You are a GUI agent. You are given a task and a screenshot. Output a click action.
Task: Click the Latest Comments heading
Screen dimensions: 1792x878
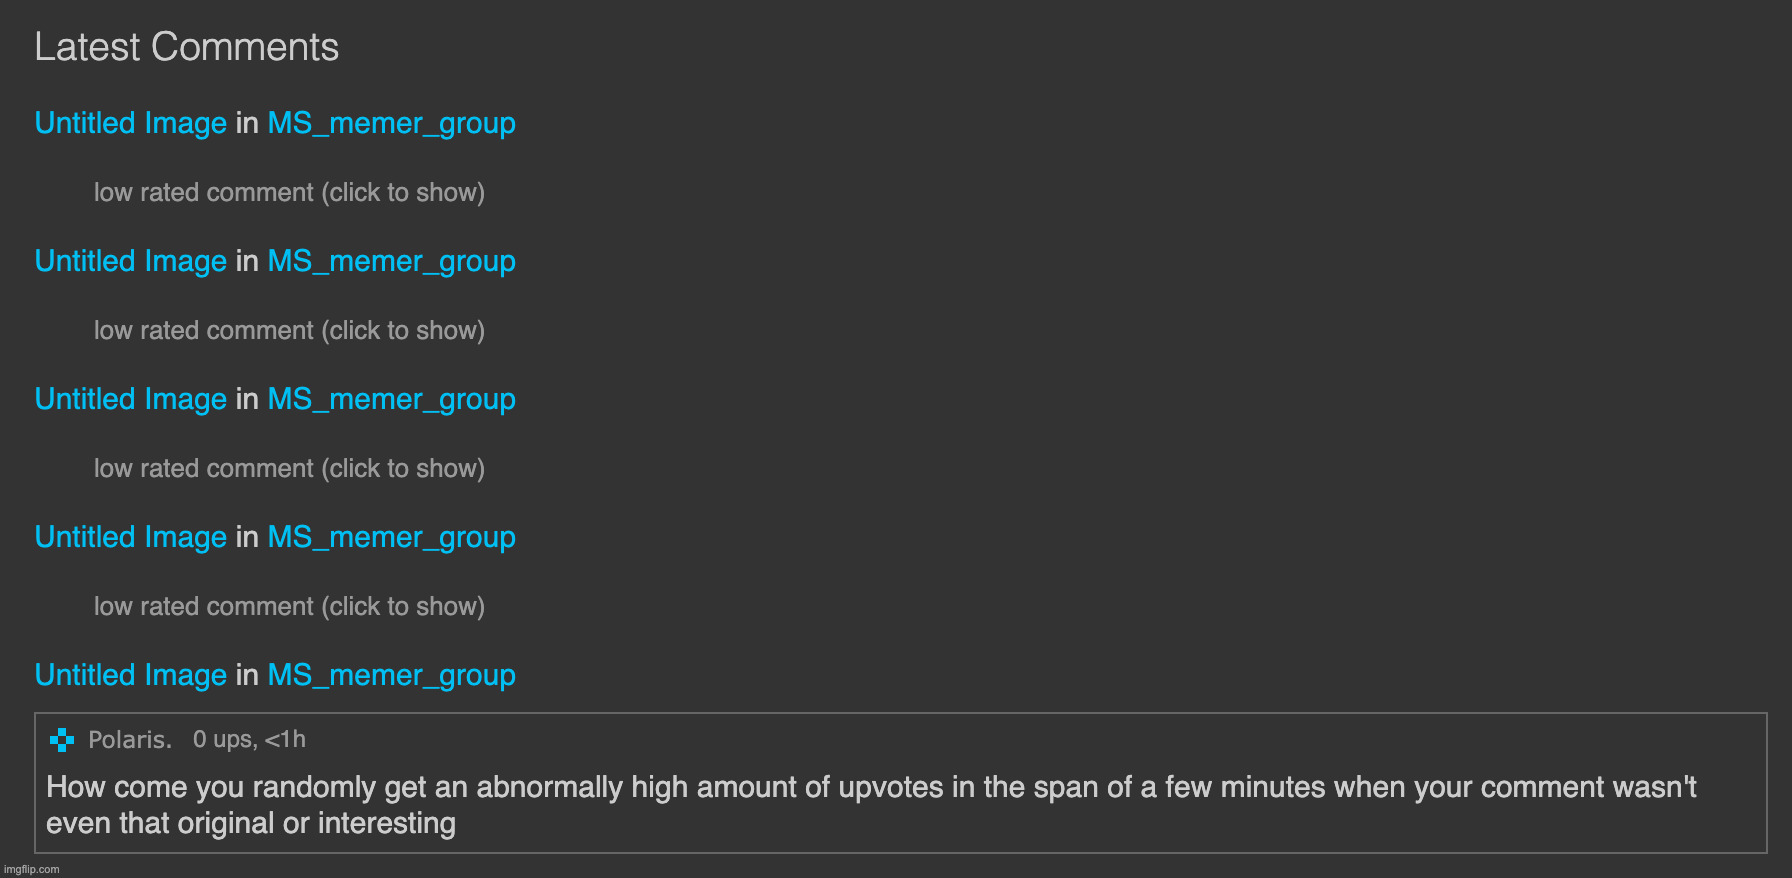point(187,47)
